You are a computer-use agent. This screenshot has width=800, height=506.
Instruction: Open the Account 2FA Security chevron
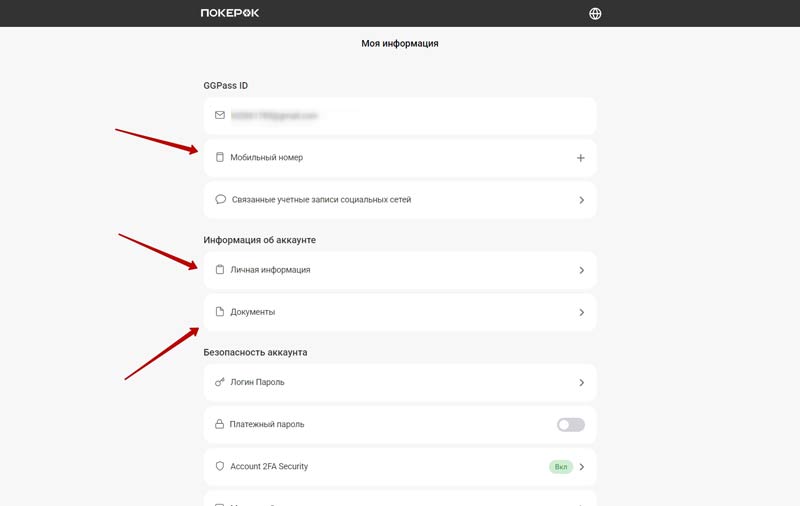tap(582, 466)
